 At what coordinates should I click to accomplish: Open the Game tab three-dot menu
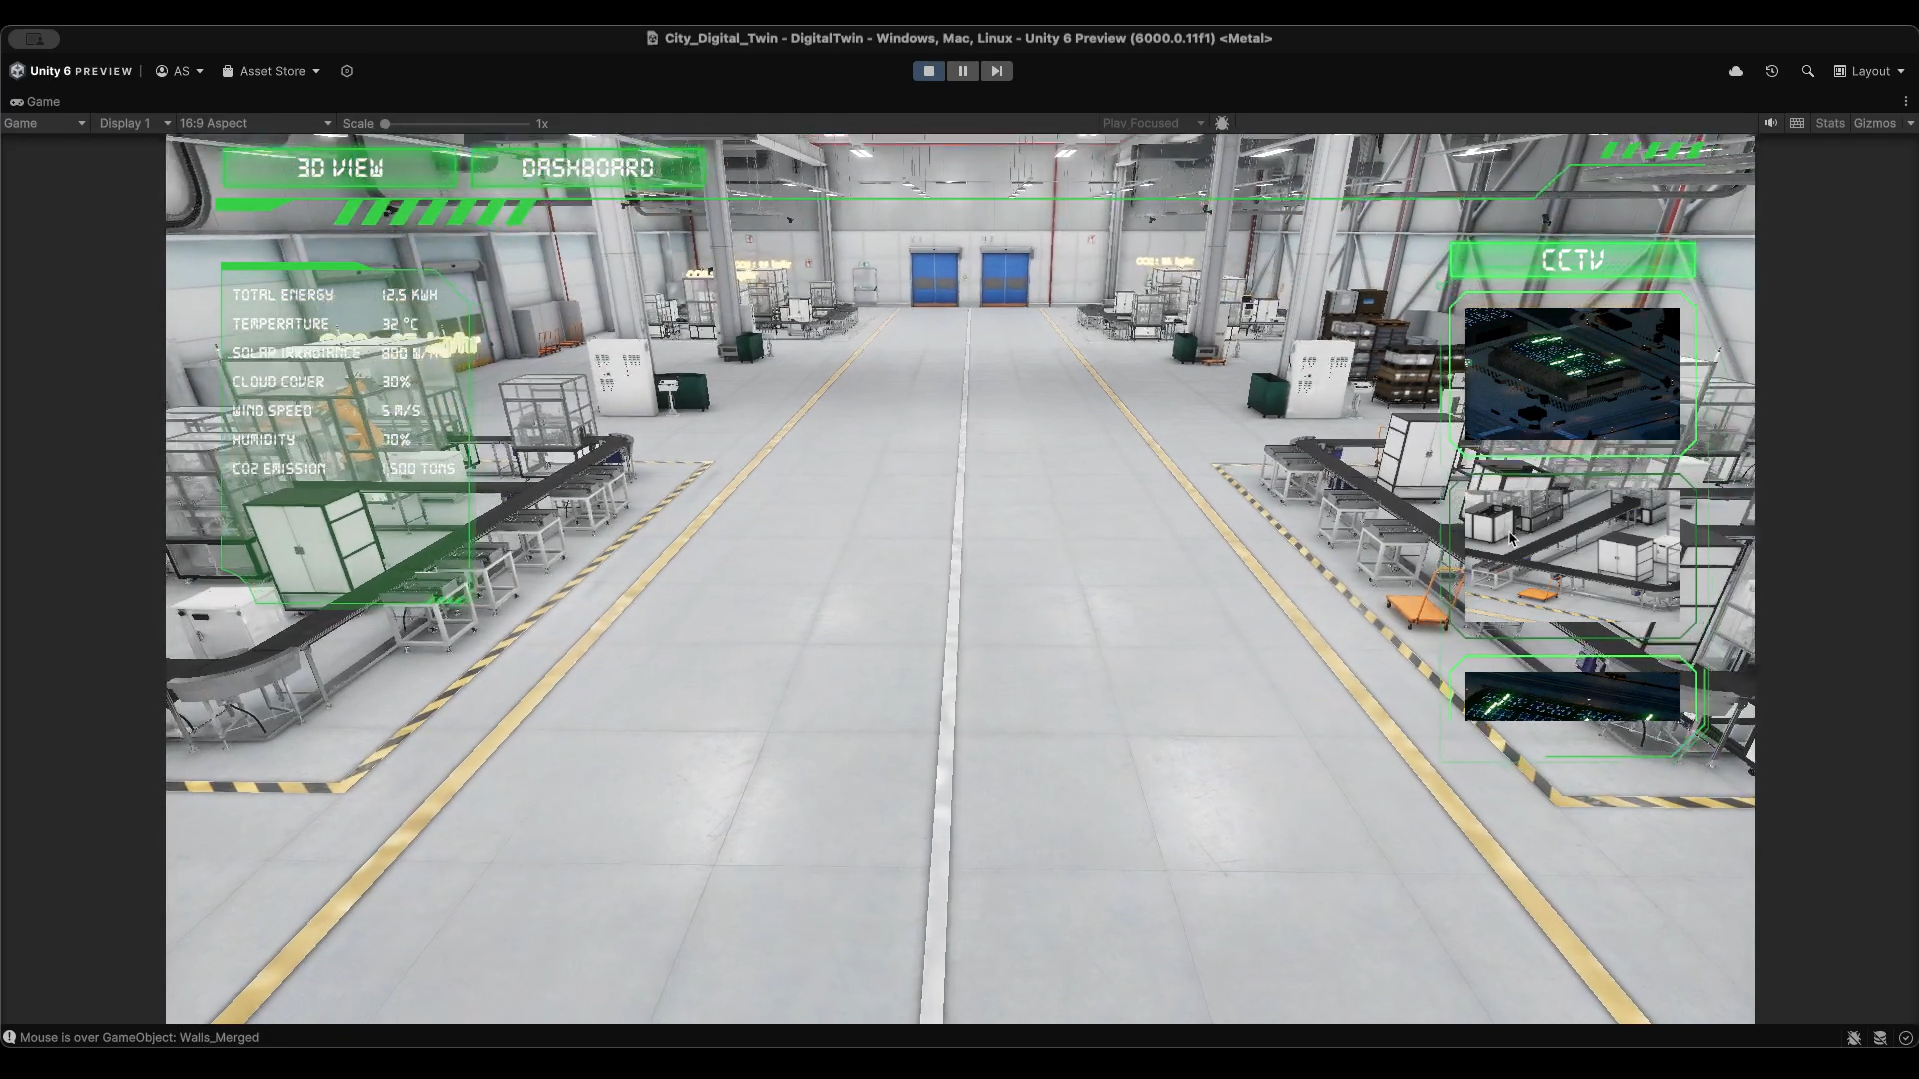1906,101
